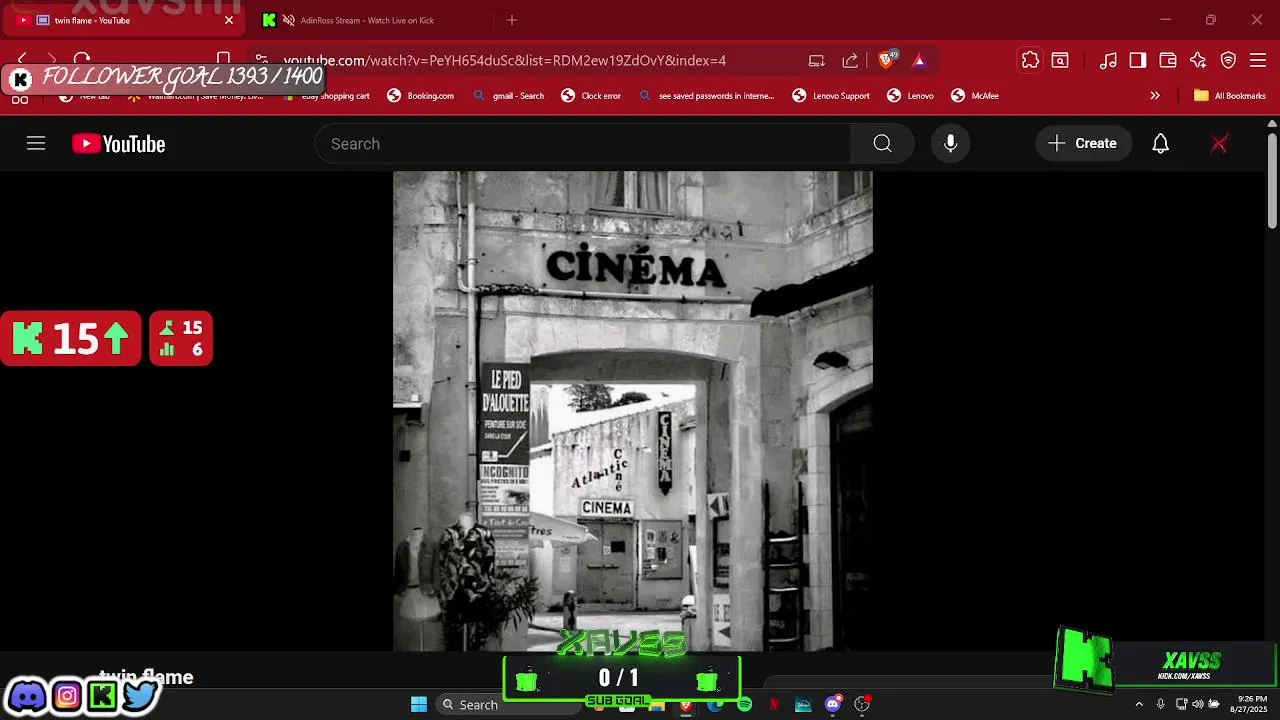Image resolution: width=1280 pixels, height=720 pixels.
Task: Open a new browser tab
Action: pyautogui.click(x=512, y=20)
